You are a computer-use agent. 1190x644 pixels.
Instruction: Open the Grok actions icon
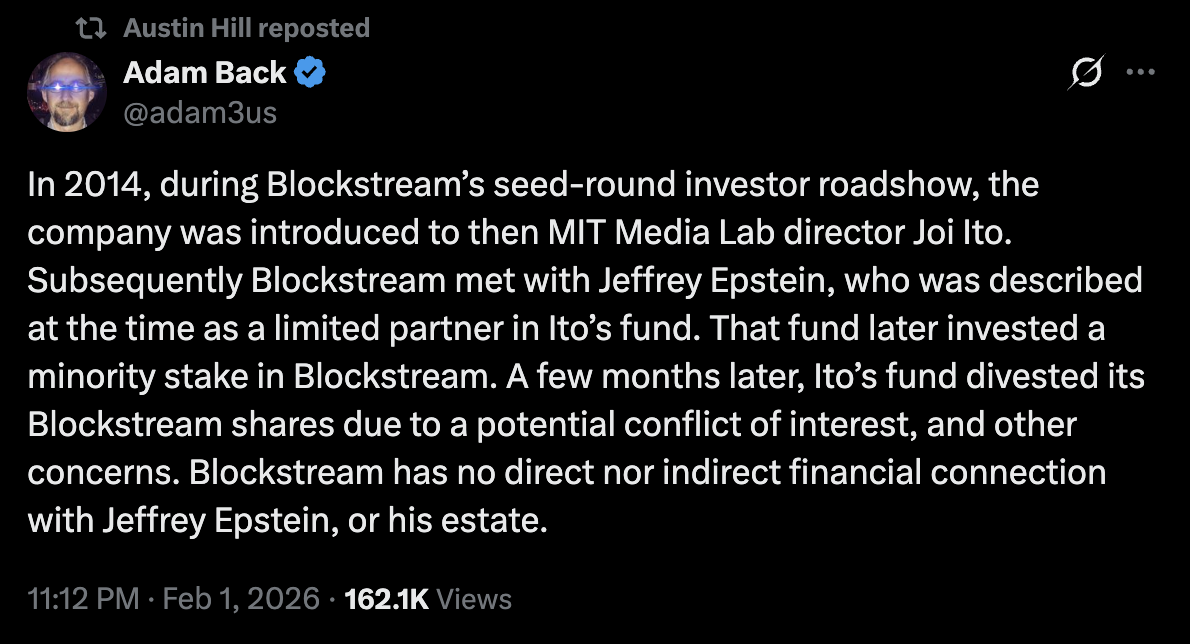tap(1089, 70)
